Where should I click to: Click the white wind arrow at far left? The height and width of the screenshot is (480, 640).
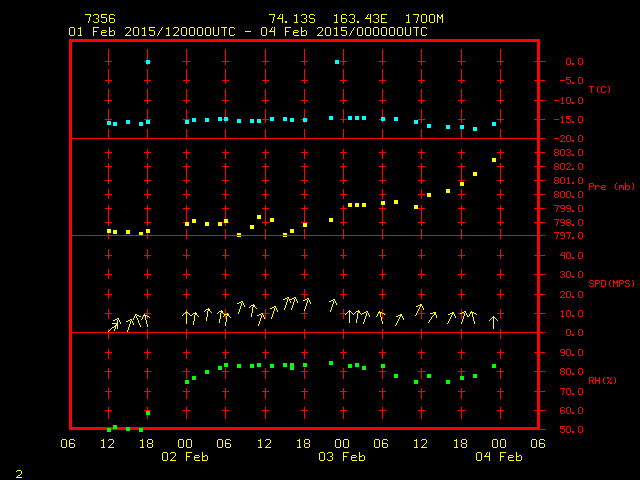pos(112,327)
